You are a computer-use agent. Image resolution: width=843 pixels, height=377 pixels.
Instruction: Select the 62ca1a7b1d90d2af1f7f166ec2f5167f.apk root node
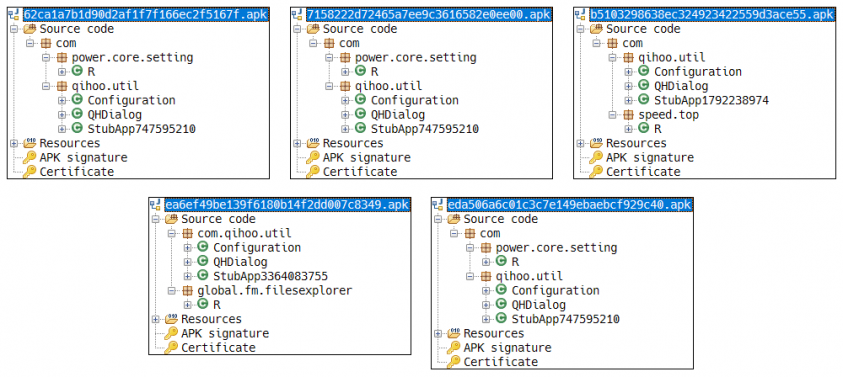point(146,15)
